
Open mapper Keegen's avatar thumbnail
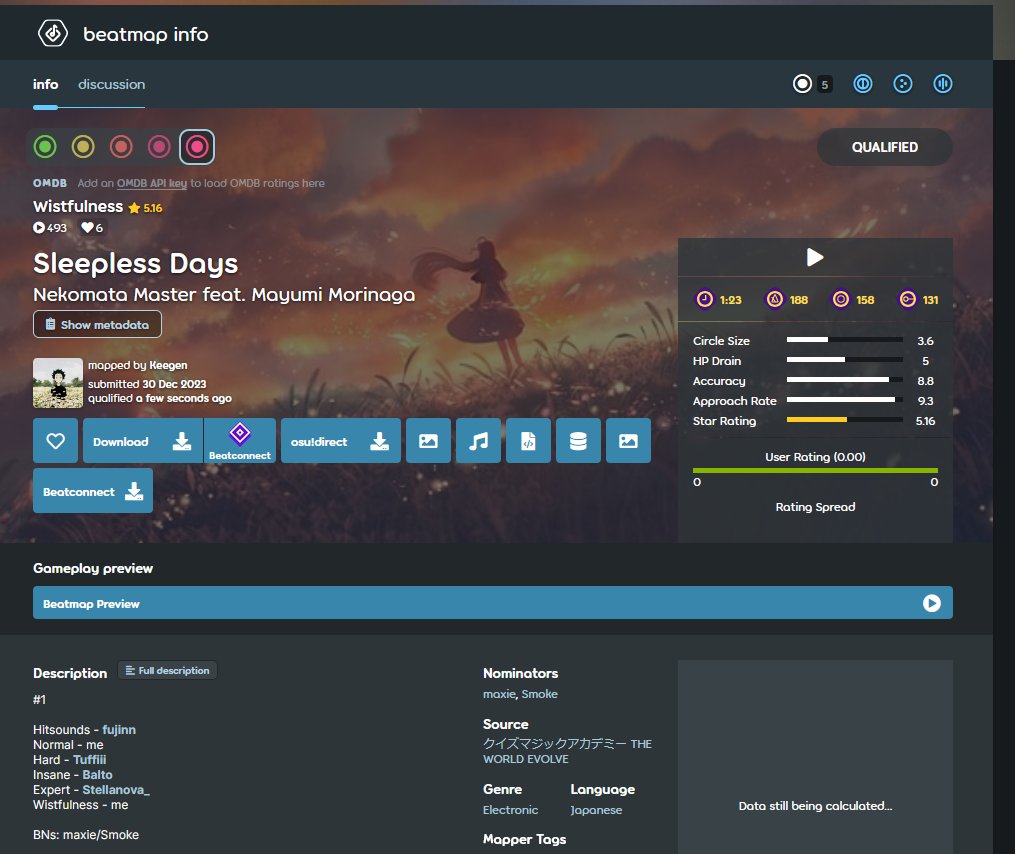point(58,383)
